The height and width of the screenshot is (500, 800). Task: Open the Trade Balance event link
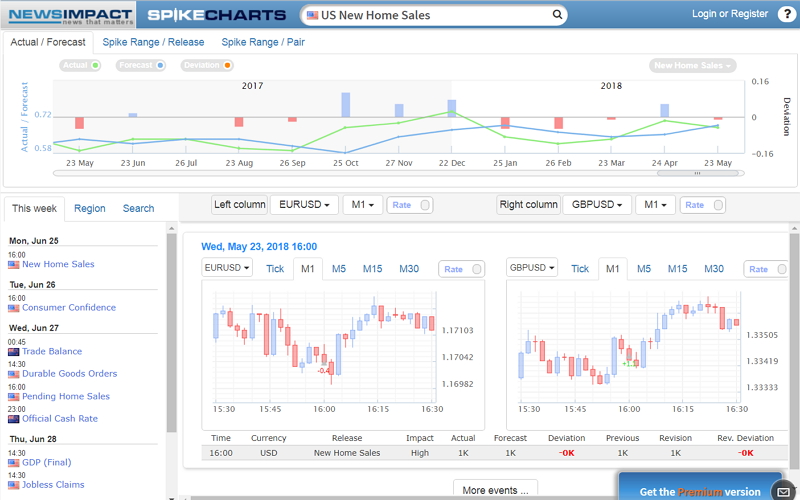52,352
